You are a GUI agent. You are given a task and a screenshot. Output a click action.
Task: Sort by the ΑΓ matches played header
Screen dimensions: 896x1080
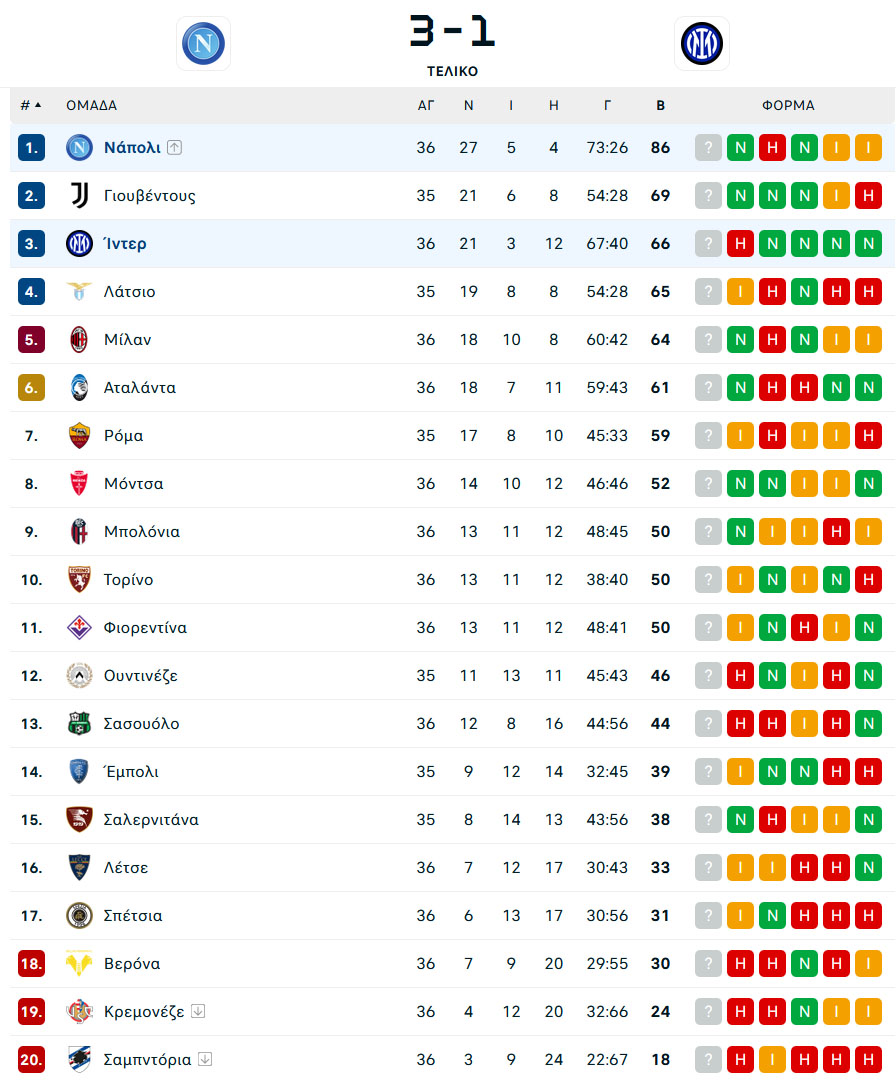tap(426, 105)
